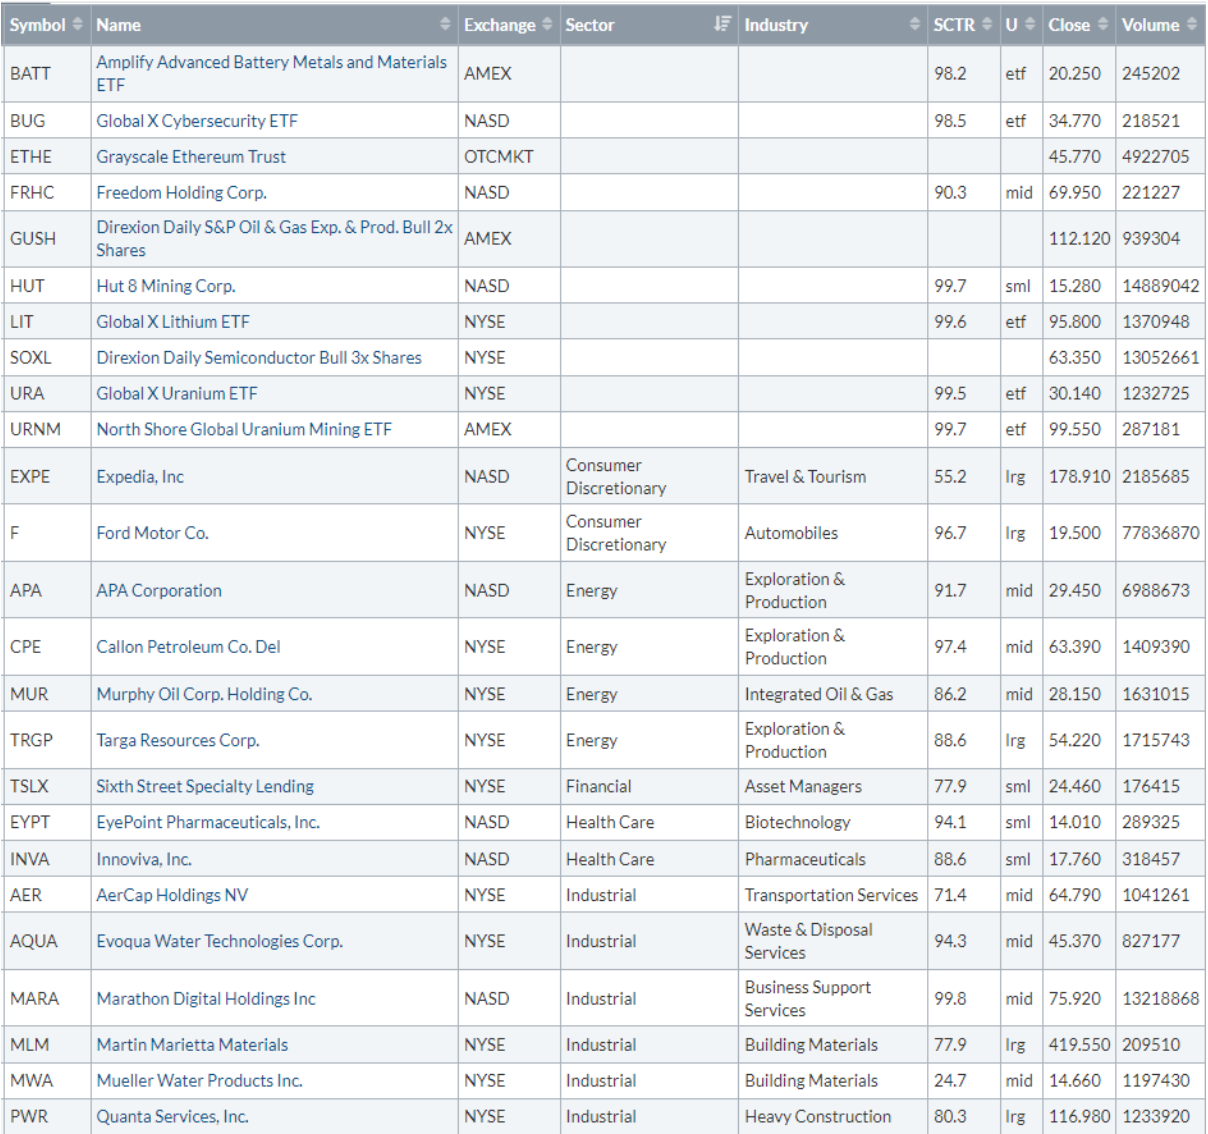This screenshot has height=1134, width=1208.
Task: Open Quanta Services, Inc. link
Action: click(172, 1117)
